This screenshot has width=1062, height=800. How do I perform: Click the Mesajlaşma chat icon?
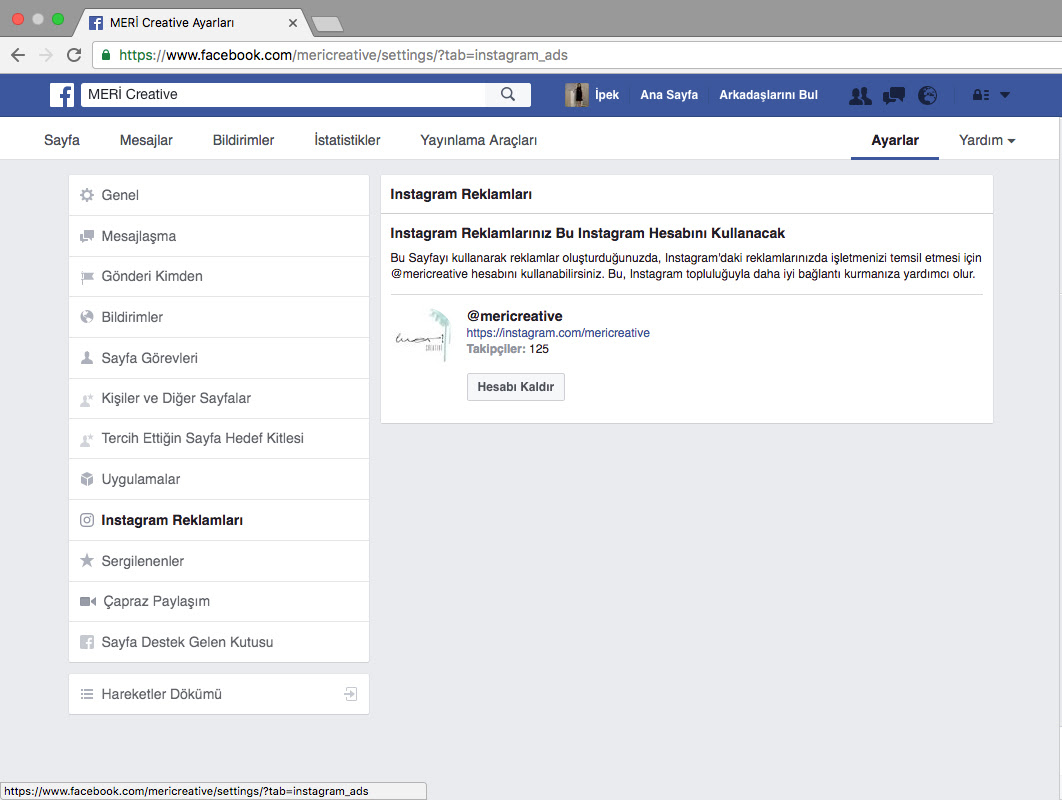(x=87, y=236)
